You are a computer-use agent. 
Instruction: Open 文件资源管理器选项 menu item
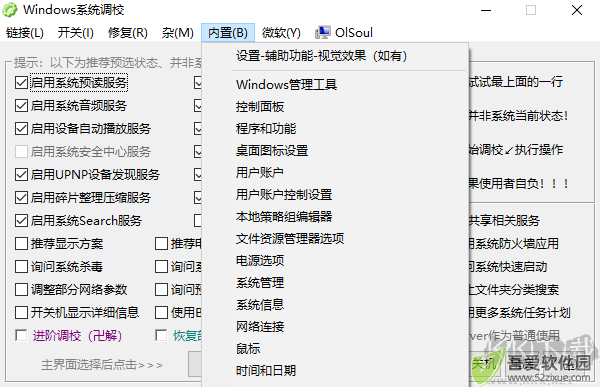click(x=335, y=238)
